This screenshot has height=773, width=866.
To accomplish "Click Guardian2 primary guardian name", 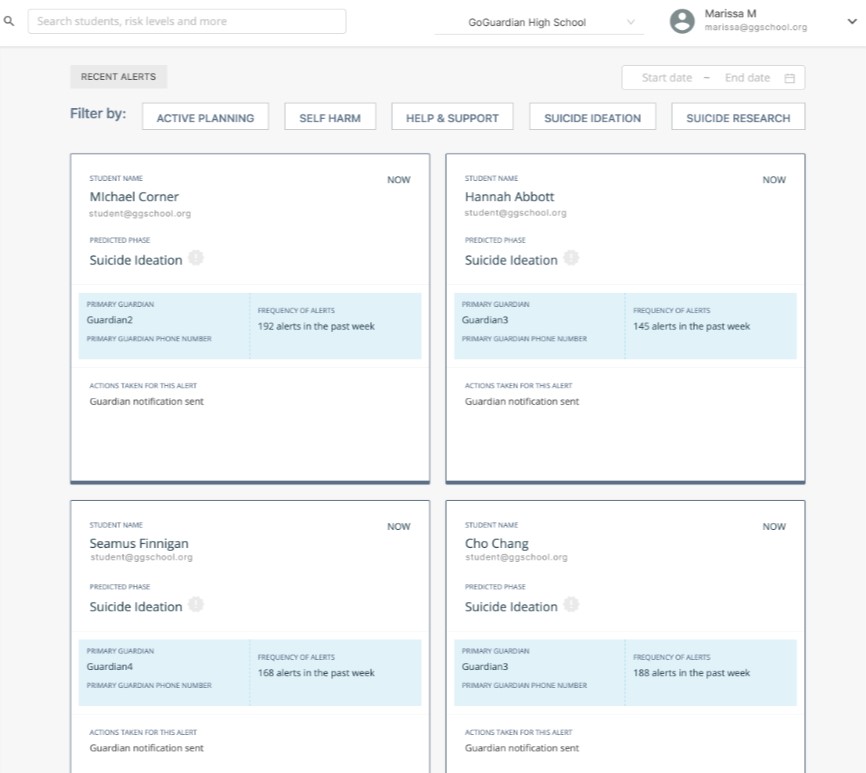I will [x=109, y=320].
